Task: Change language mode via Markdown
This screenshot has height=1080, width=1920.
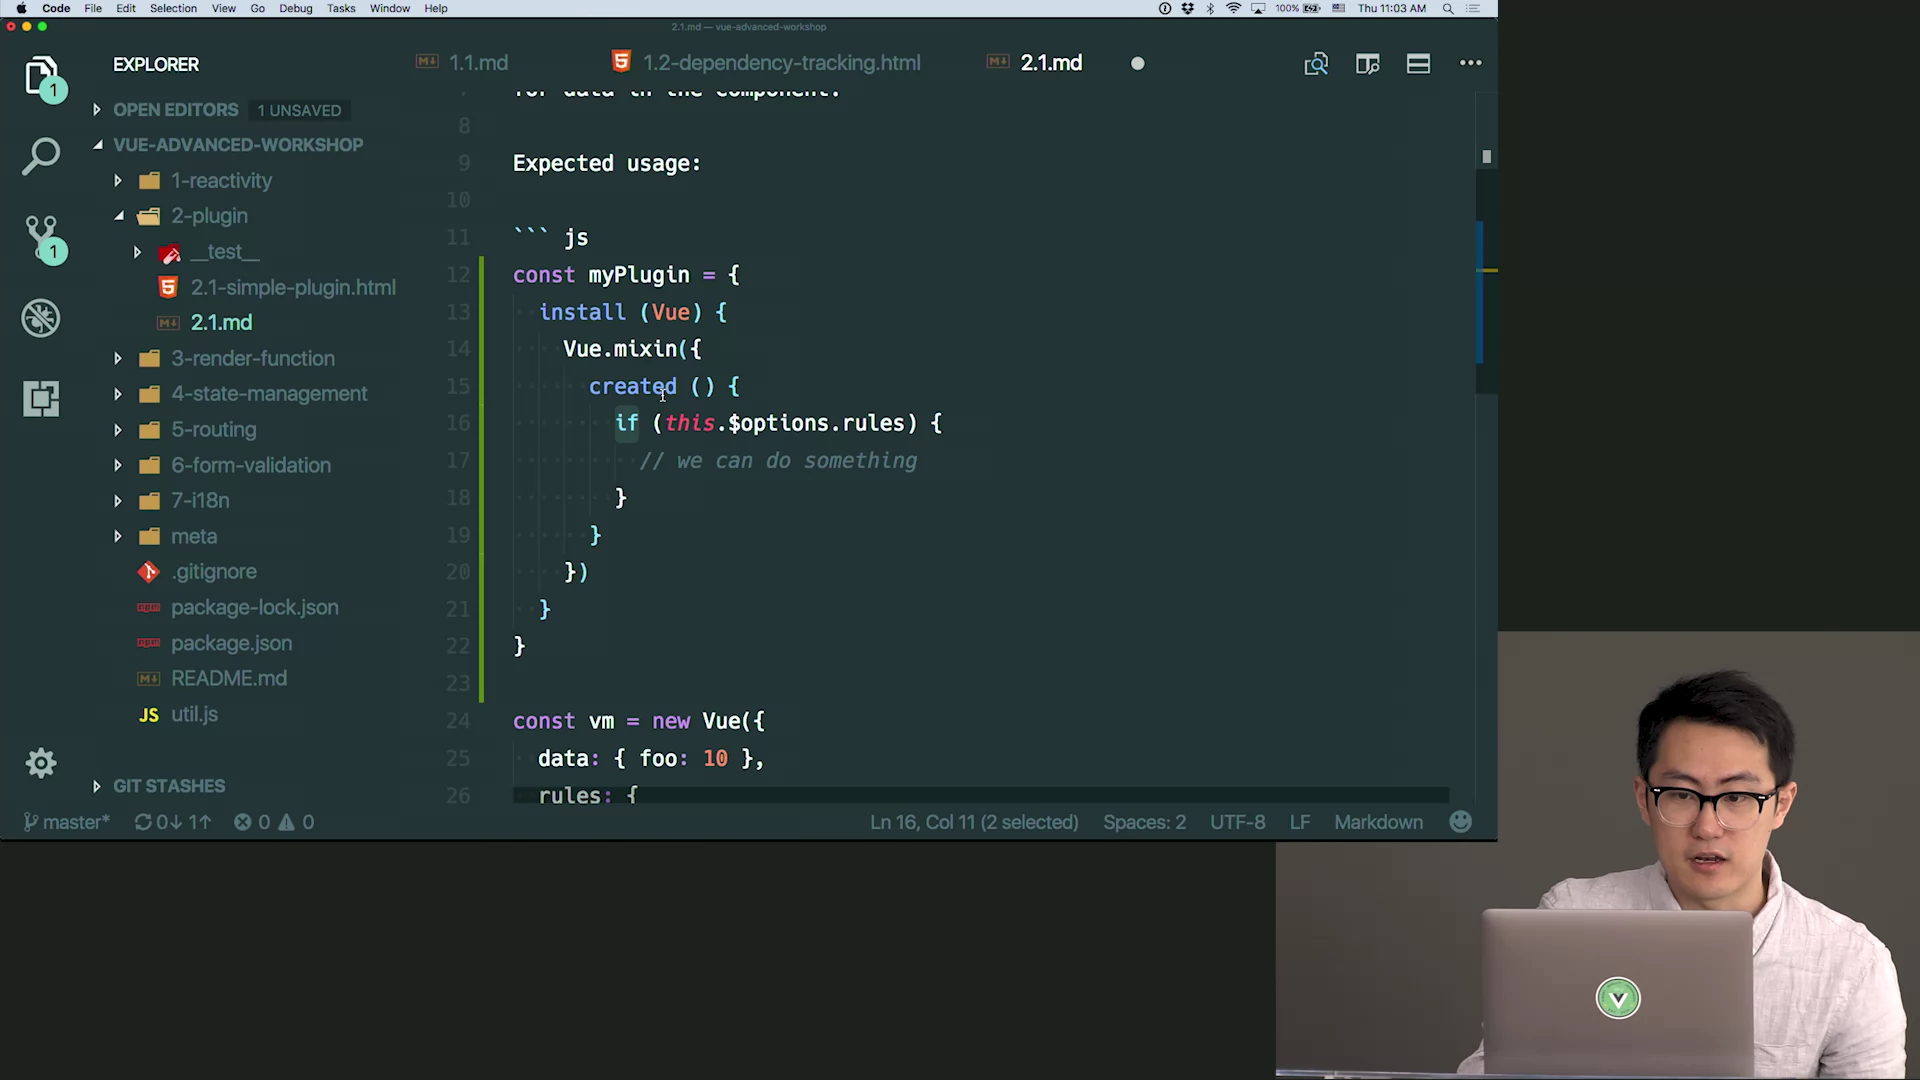Action: coord(1378,822)
